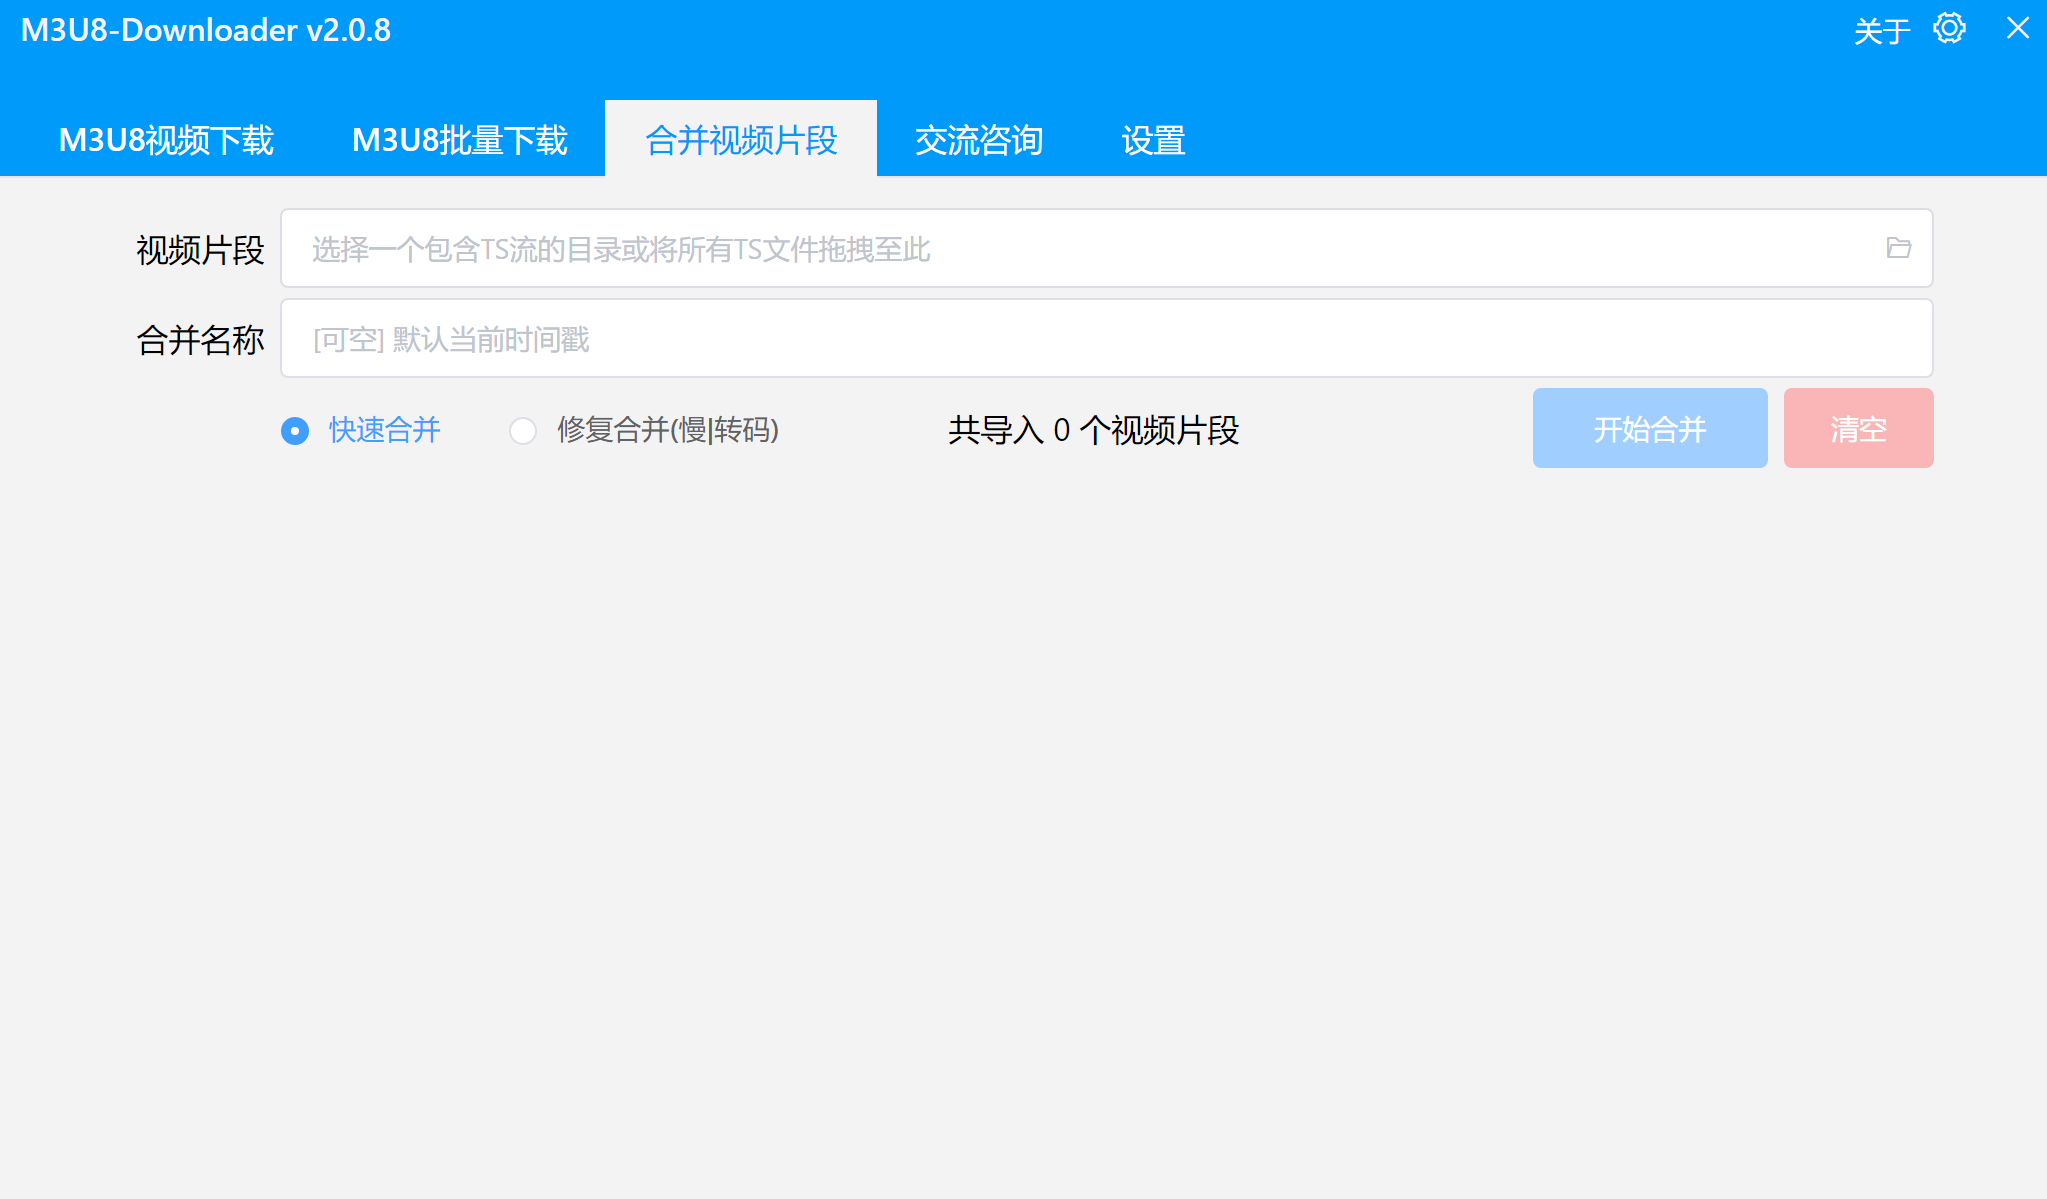Open the 交流咨询 tab

(x=978, y=140)
